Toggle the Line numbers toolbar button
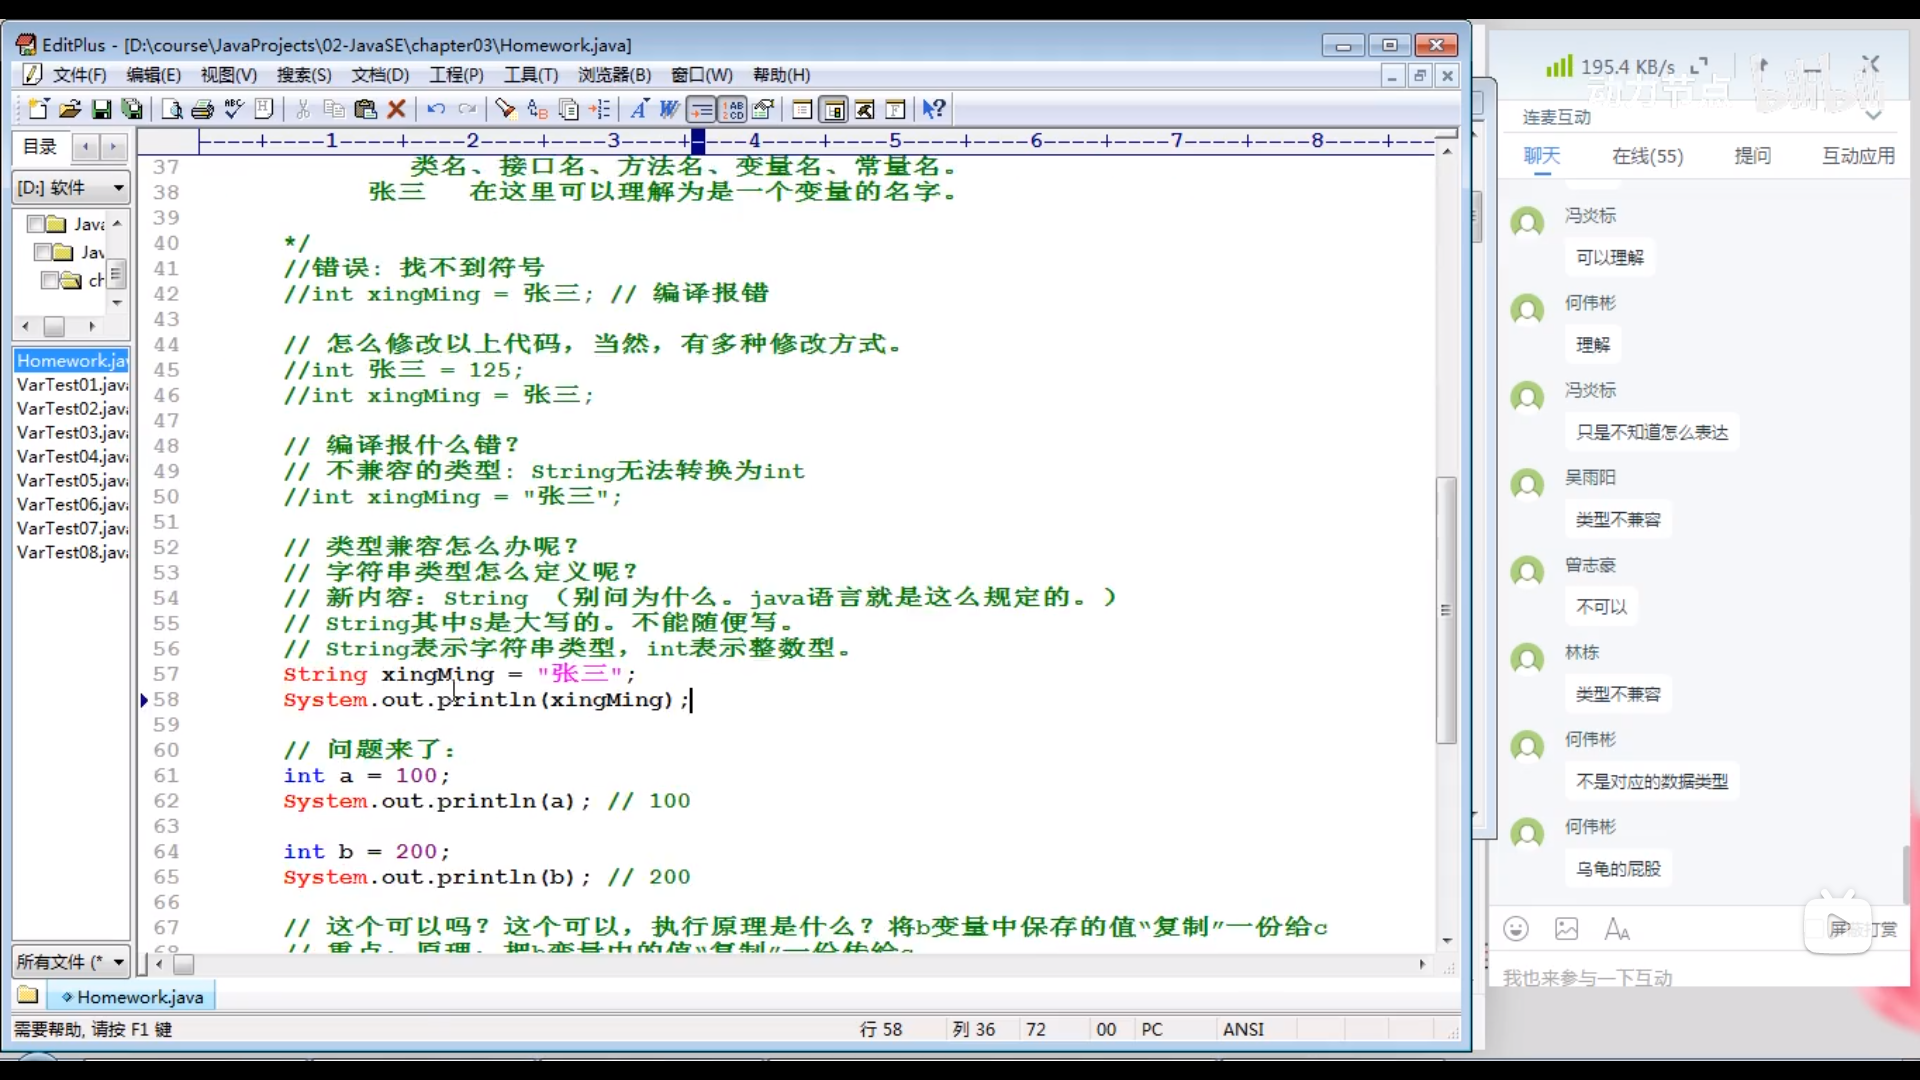The image size is (1920, 1080). click(734, 109)
